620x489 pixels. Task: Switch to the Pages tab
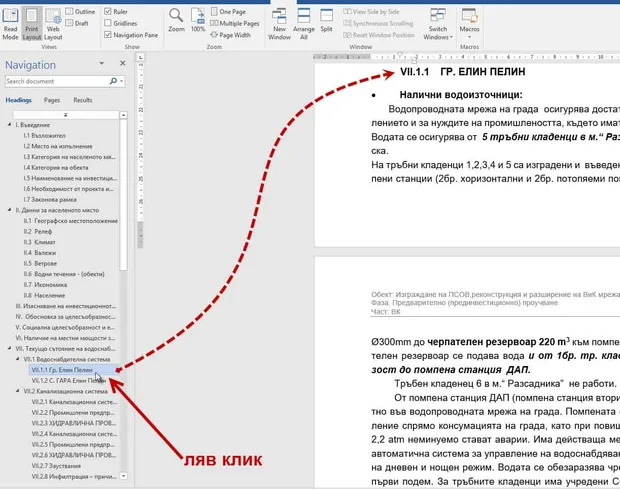pyautogui.click(x=52, y=100)
